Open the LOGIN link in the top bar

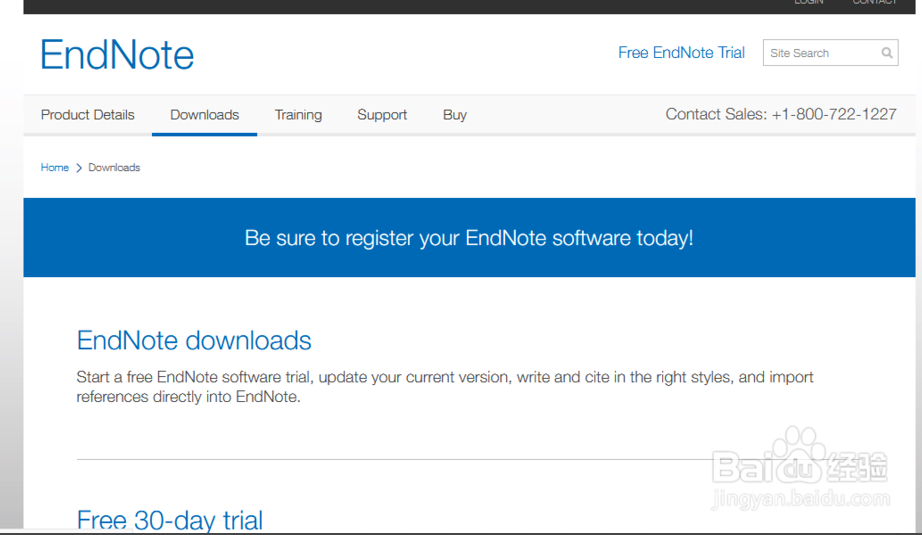809,2
